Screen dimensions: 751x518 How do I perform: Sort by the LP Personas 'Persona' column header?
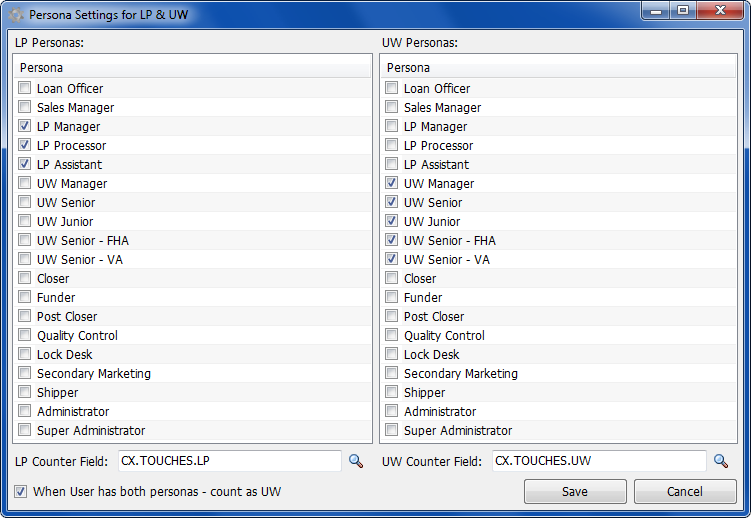tap(193, 68)
